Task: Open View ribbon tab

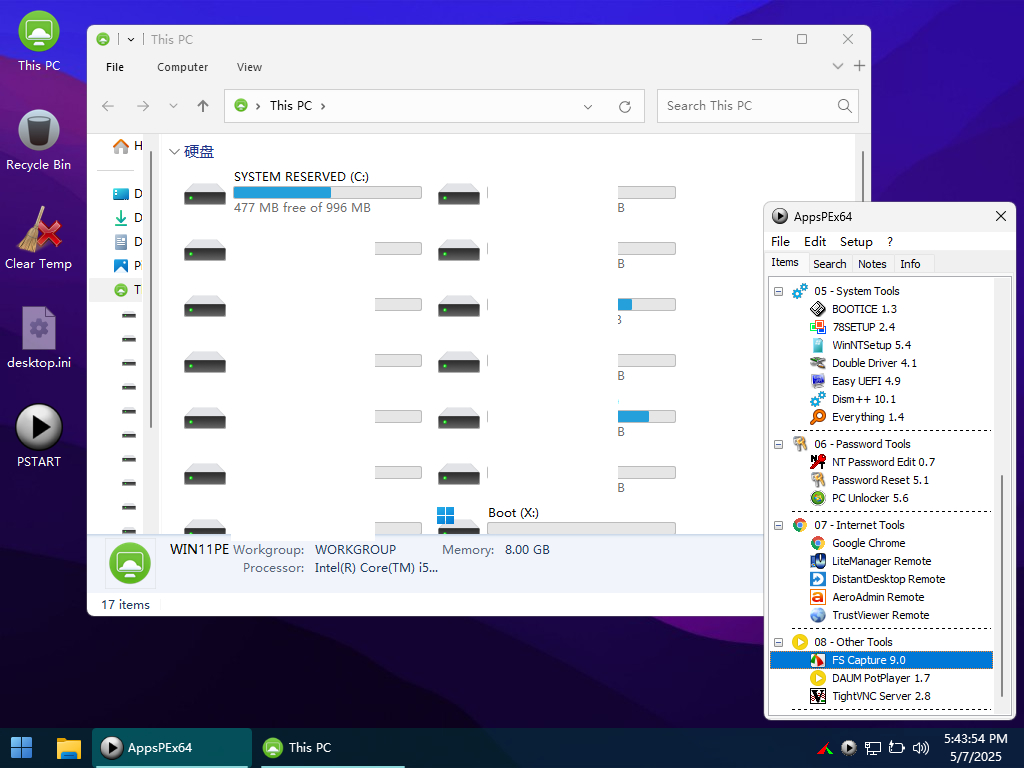Action: 249,67
